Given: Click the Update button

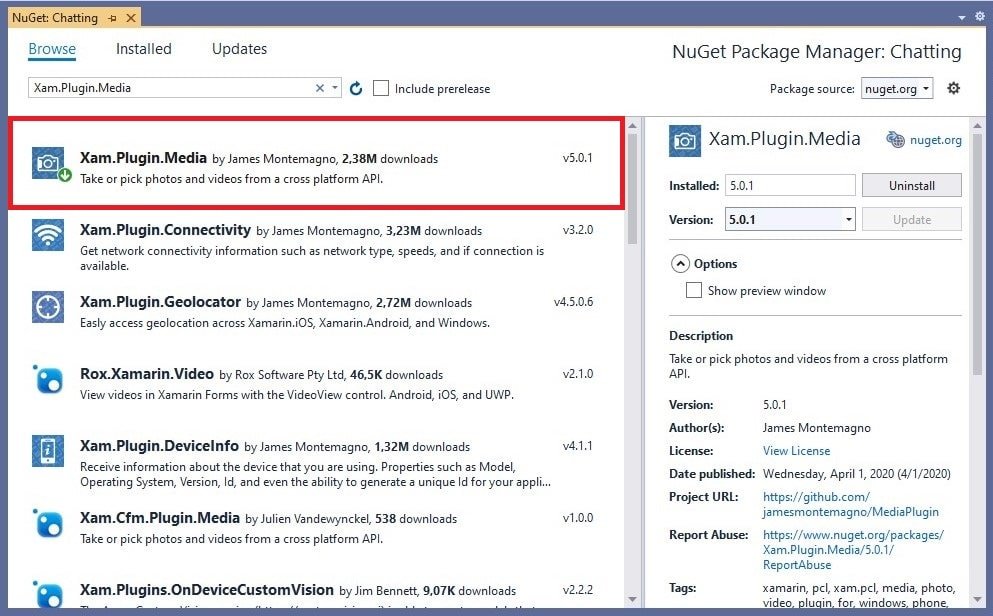Looking at the screenshot, I should click(x=911, y=220).
